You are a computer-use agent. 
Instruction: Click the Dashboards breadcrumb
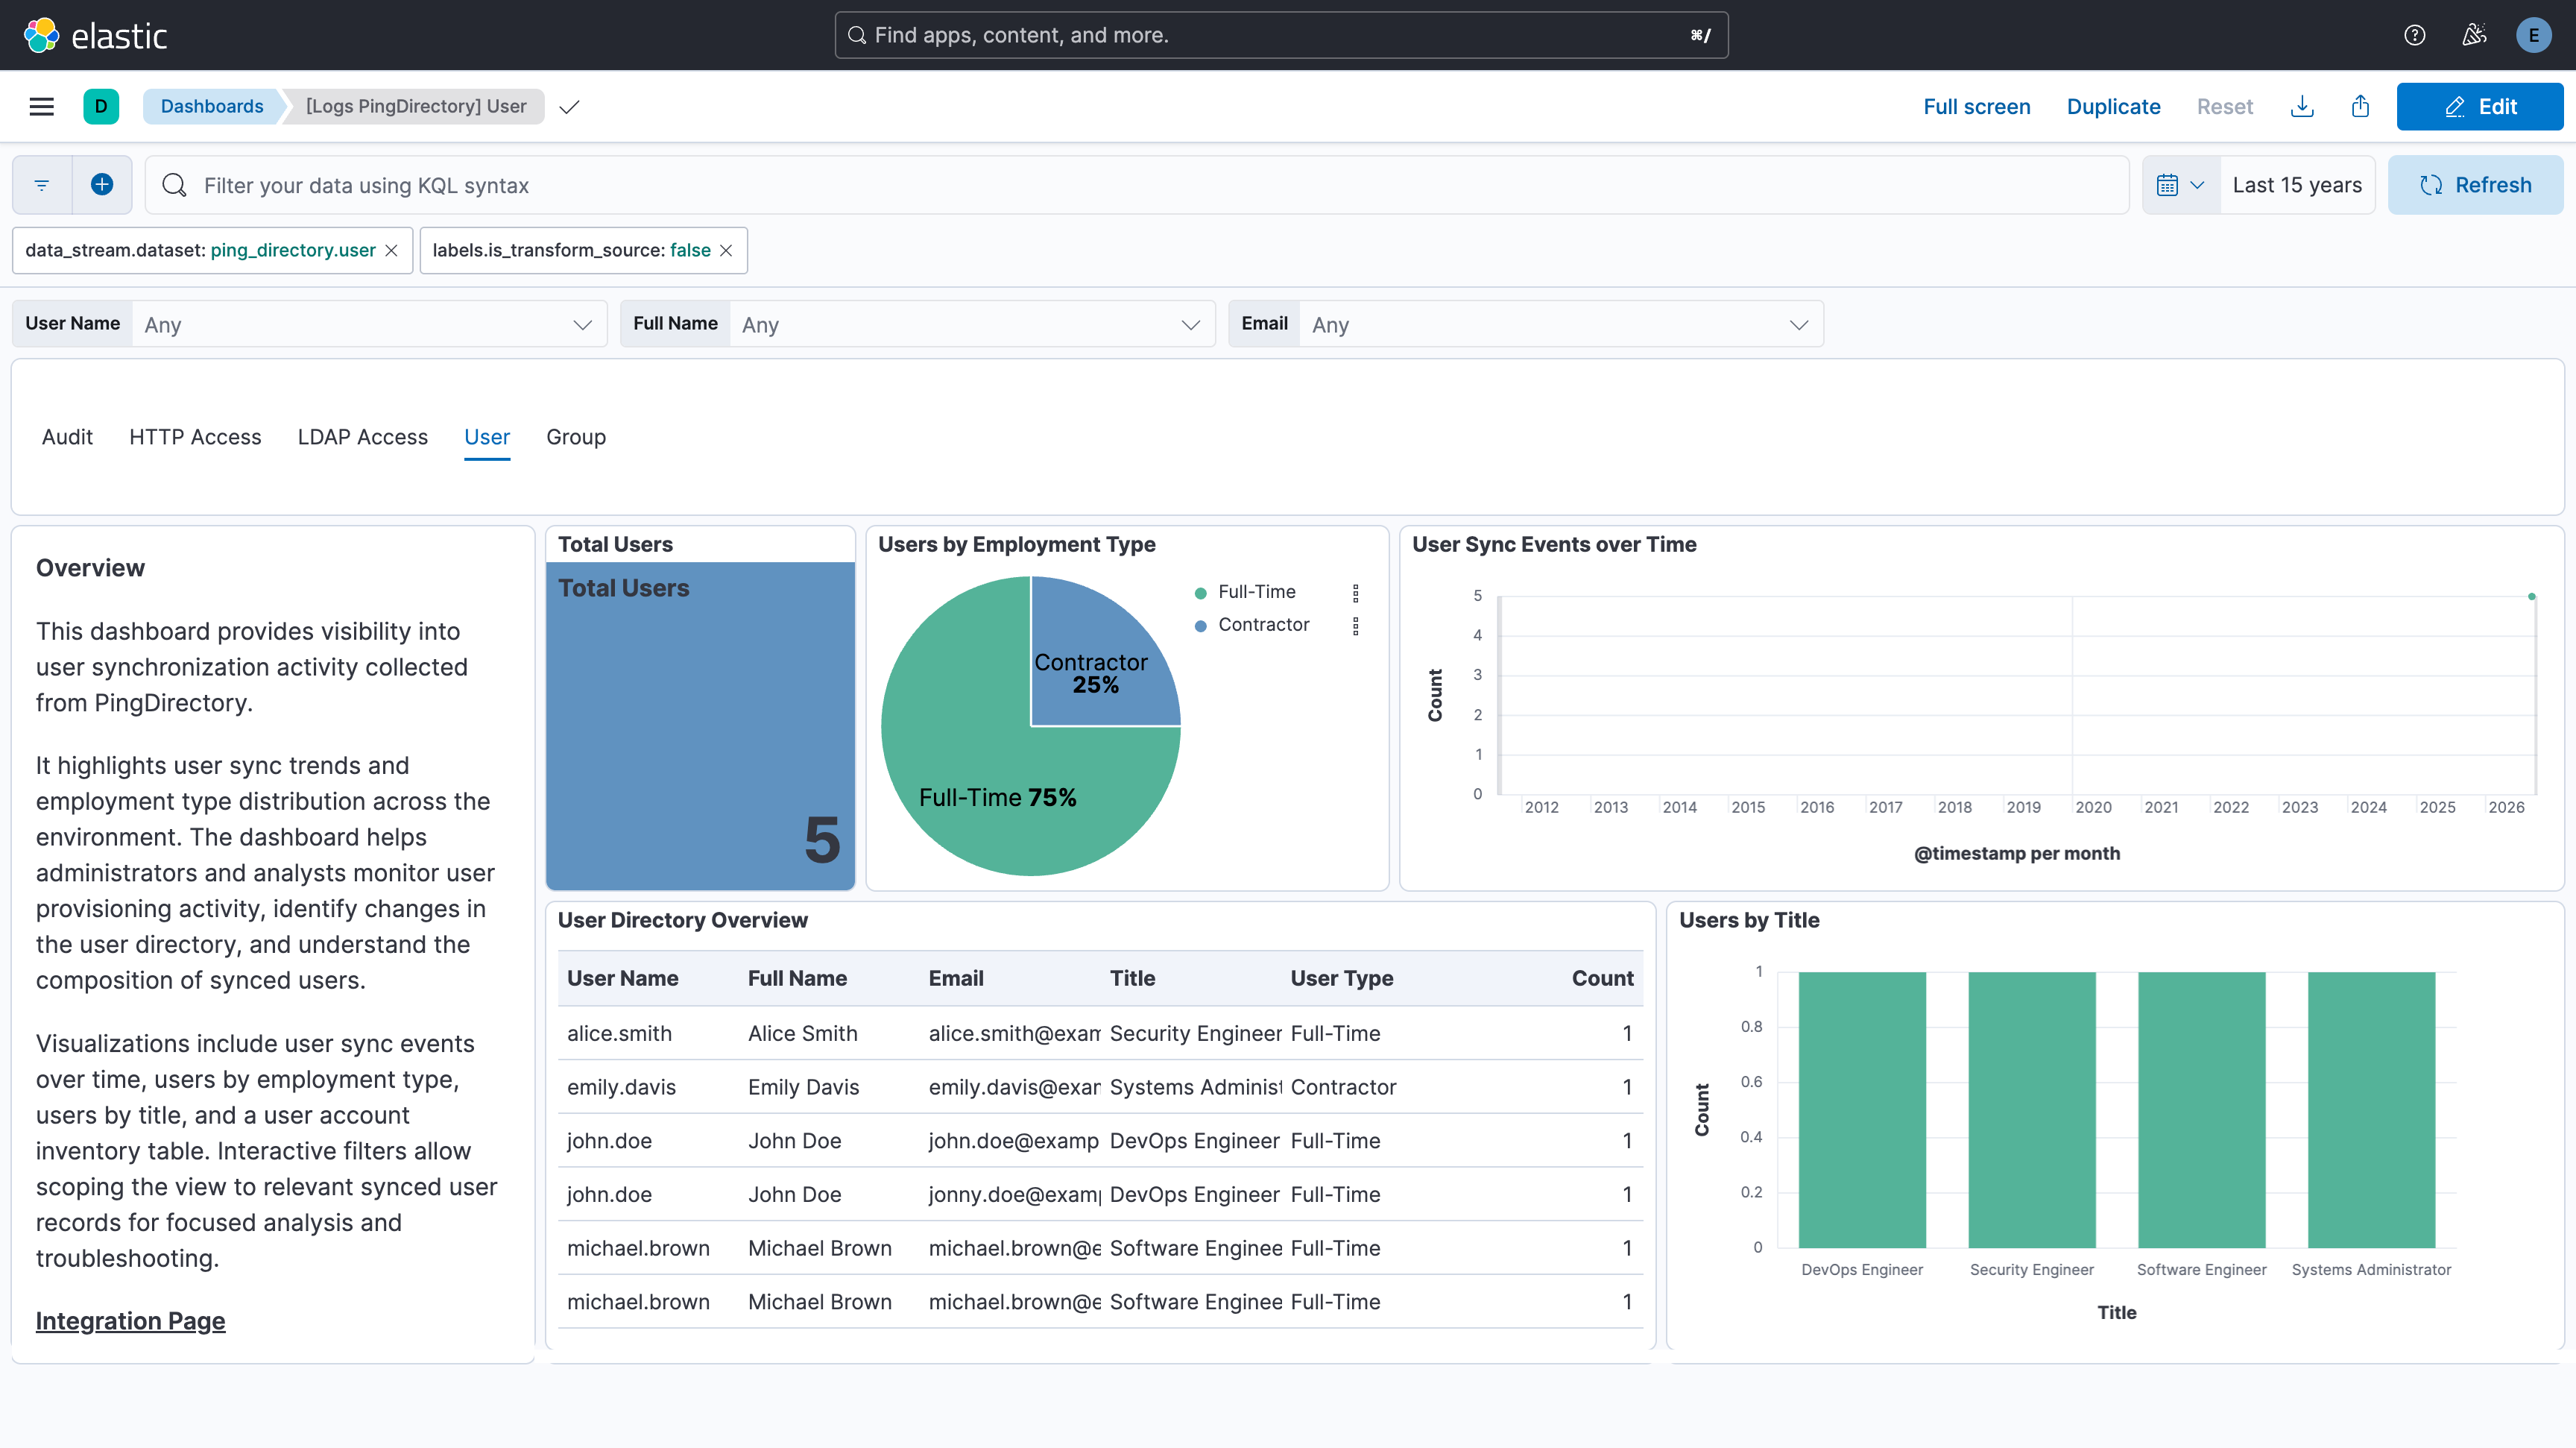coord(212,106)
